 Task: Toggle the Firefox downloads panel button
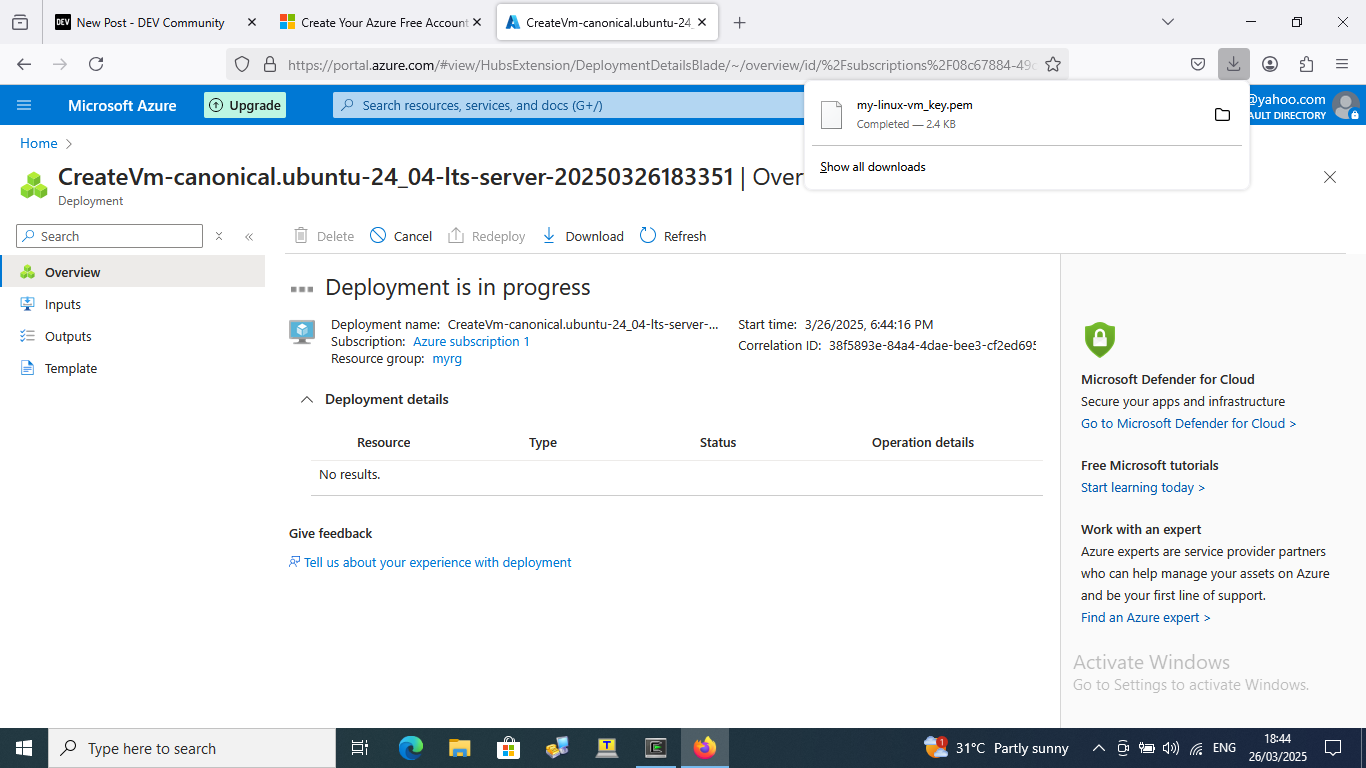(1234, 64)
